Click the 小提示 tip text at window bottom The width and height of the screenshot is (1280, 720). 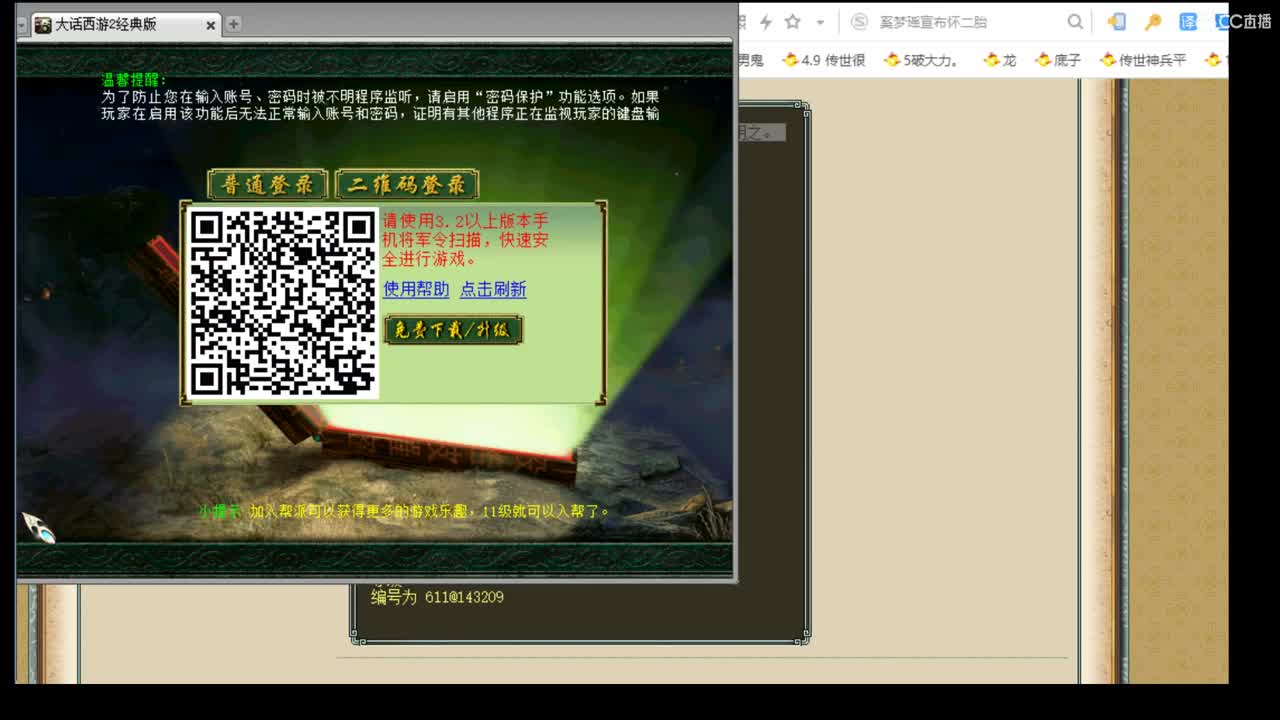[403, 511]
